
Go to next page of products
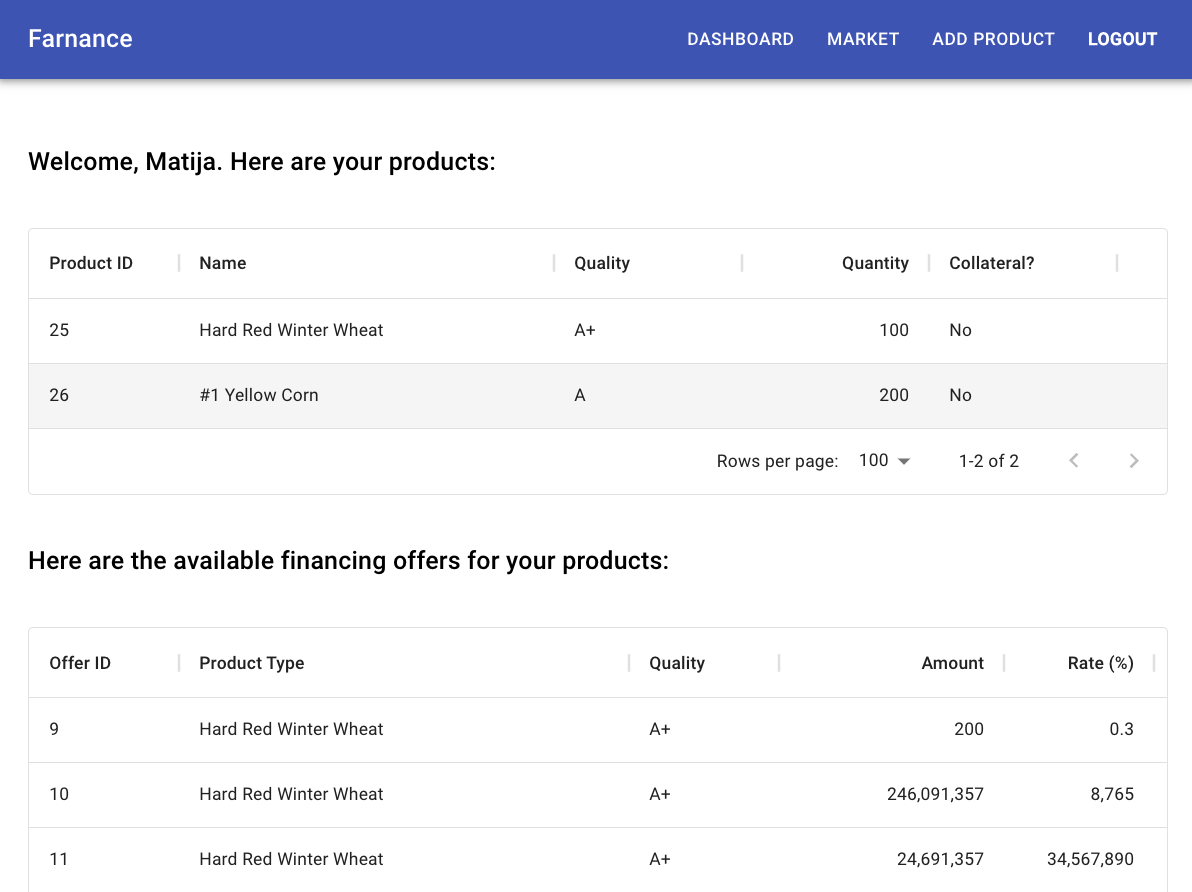(x=1133, y=461)
